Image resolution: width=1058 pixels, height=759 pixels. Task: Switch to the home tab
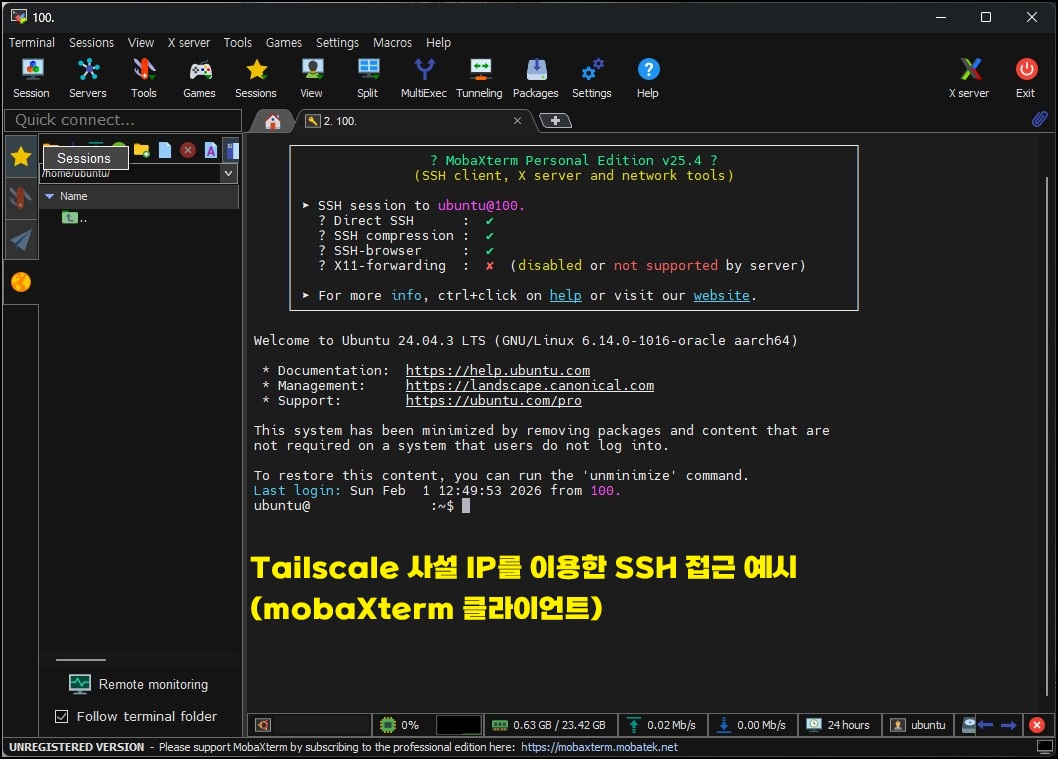(x=273, y=121)
